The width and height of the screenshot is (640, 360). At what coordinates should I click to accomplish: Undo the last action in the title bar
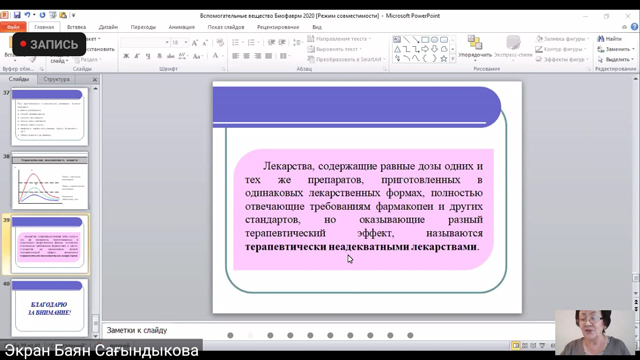click(27, 15)
